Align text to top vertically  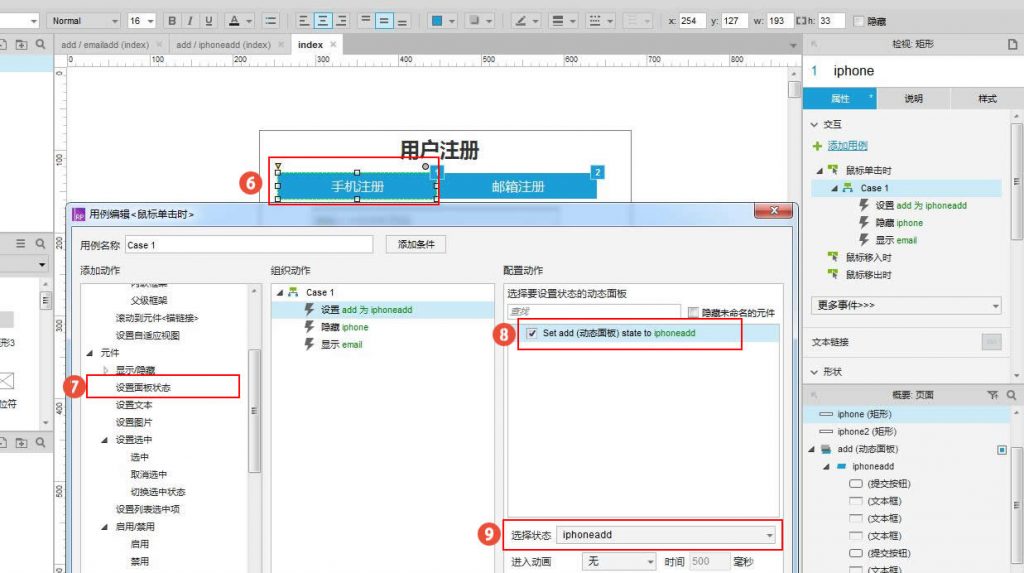[x=366, y=21]
